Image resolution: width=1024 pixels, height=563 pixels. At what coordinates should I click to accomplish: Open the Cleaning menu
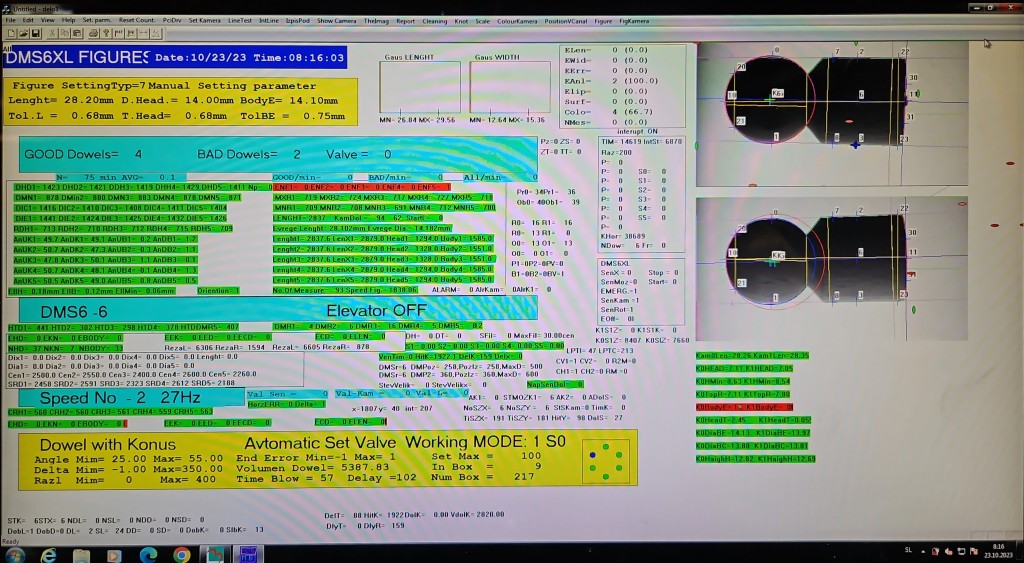[x=435, y=20]
